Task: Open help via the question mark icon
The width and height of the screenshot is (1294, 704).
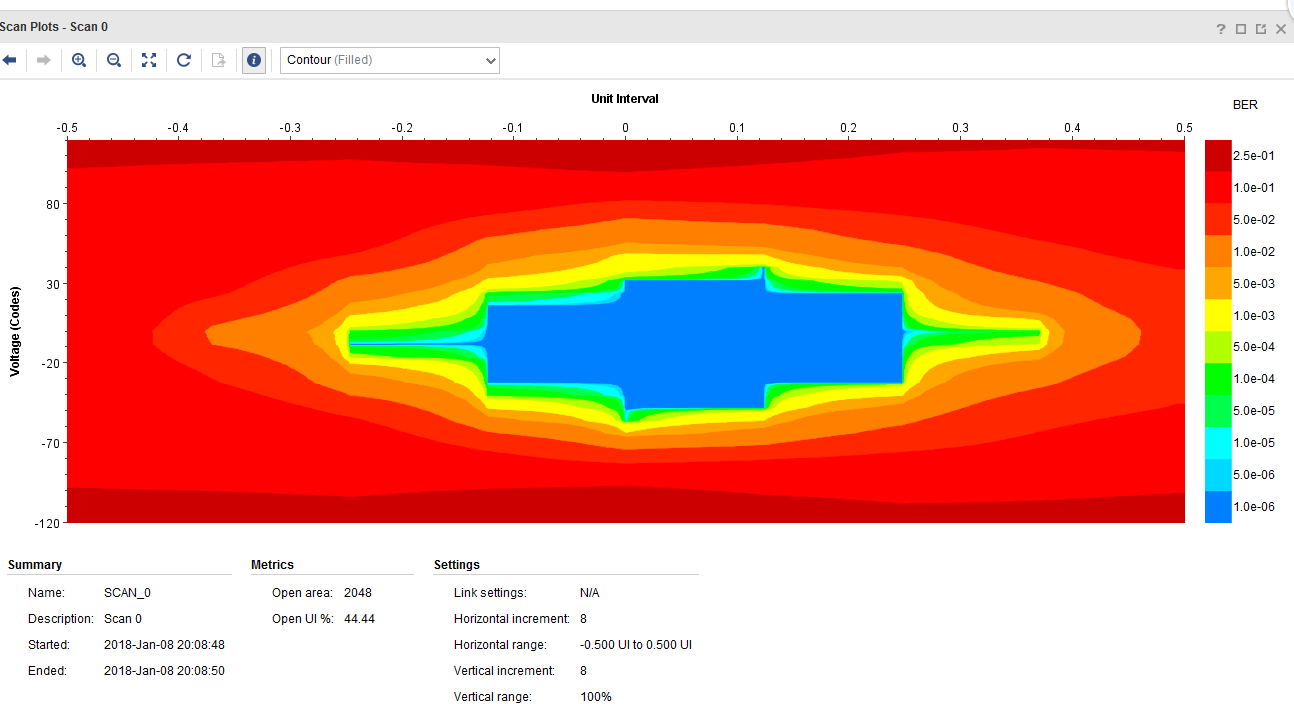Action: (1221, 29)
